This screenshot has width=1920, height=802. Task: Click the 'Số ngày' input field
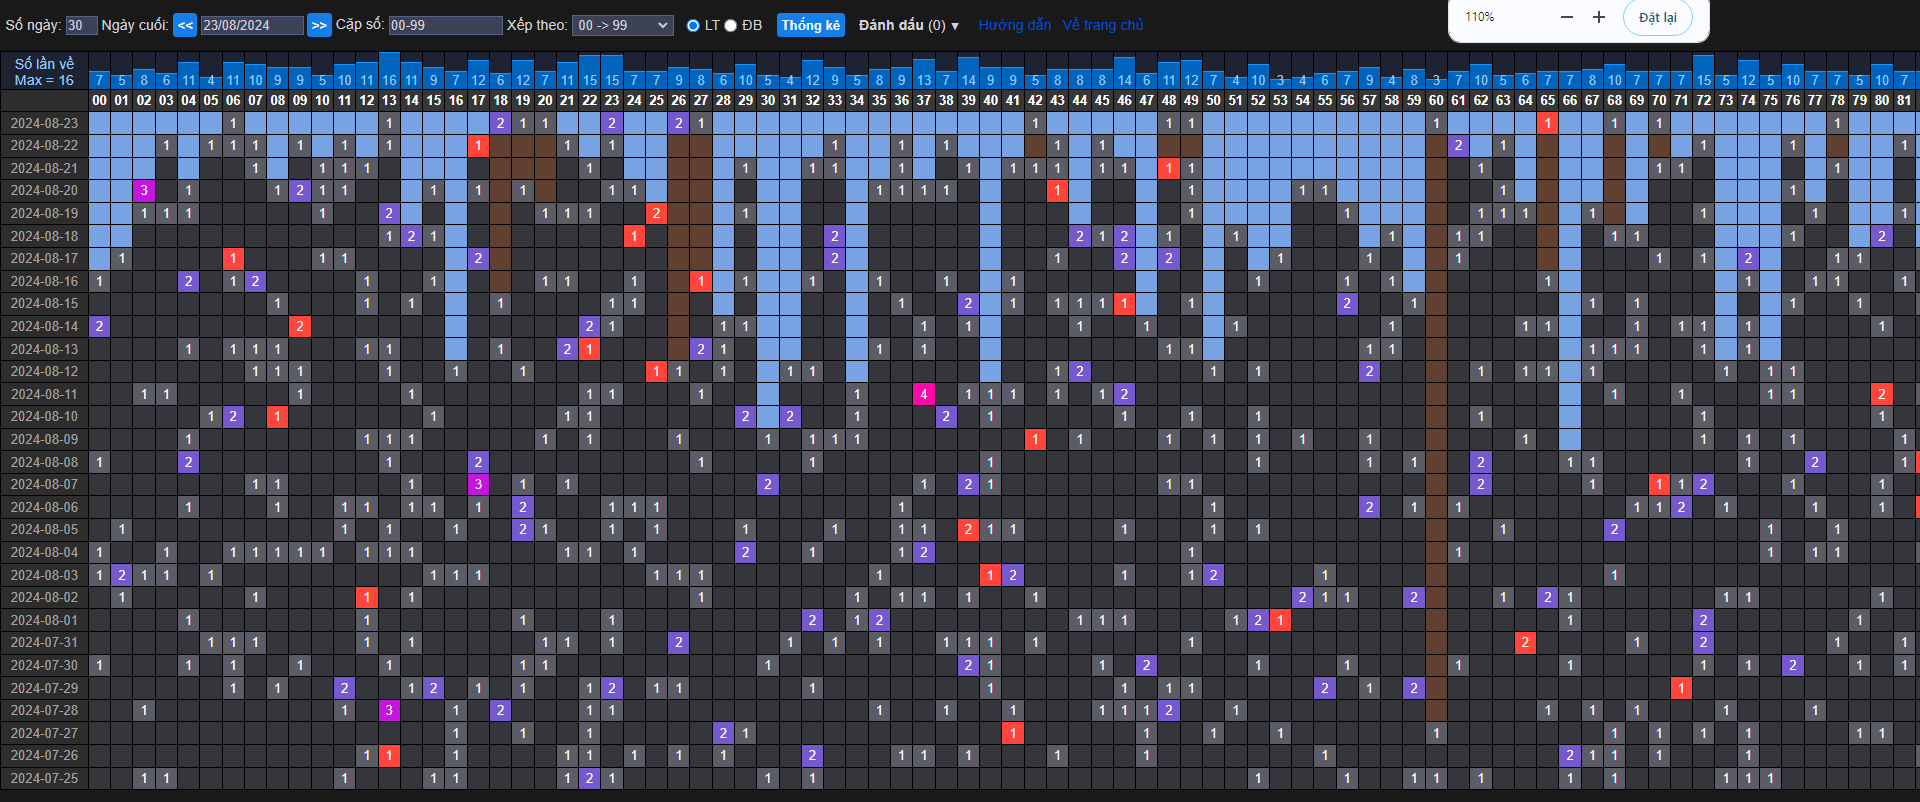[x=82, y=25]
